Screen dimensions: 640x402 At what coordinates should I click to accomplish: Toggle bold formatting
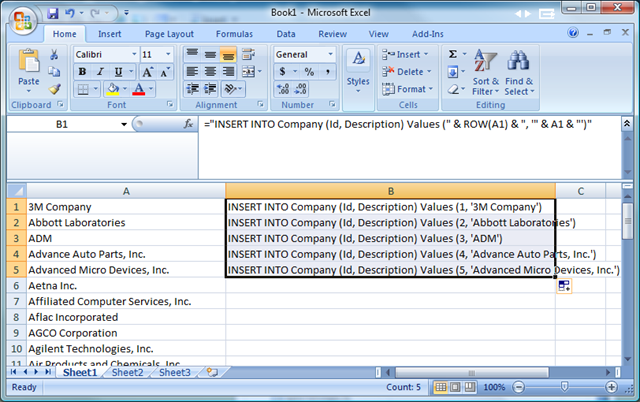[x=82, y=72]
